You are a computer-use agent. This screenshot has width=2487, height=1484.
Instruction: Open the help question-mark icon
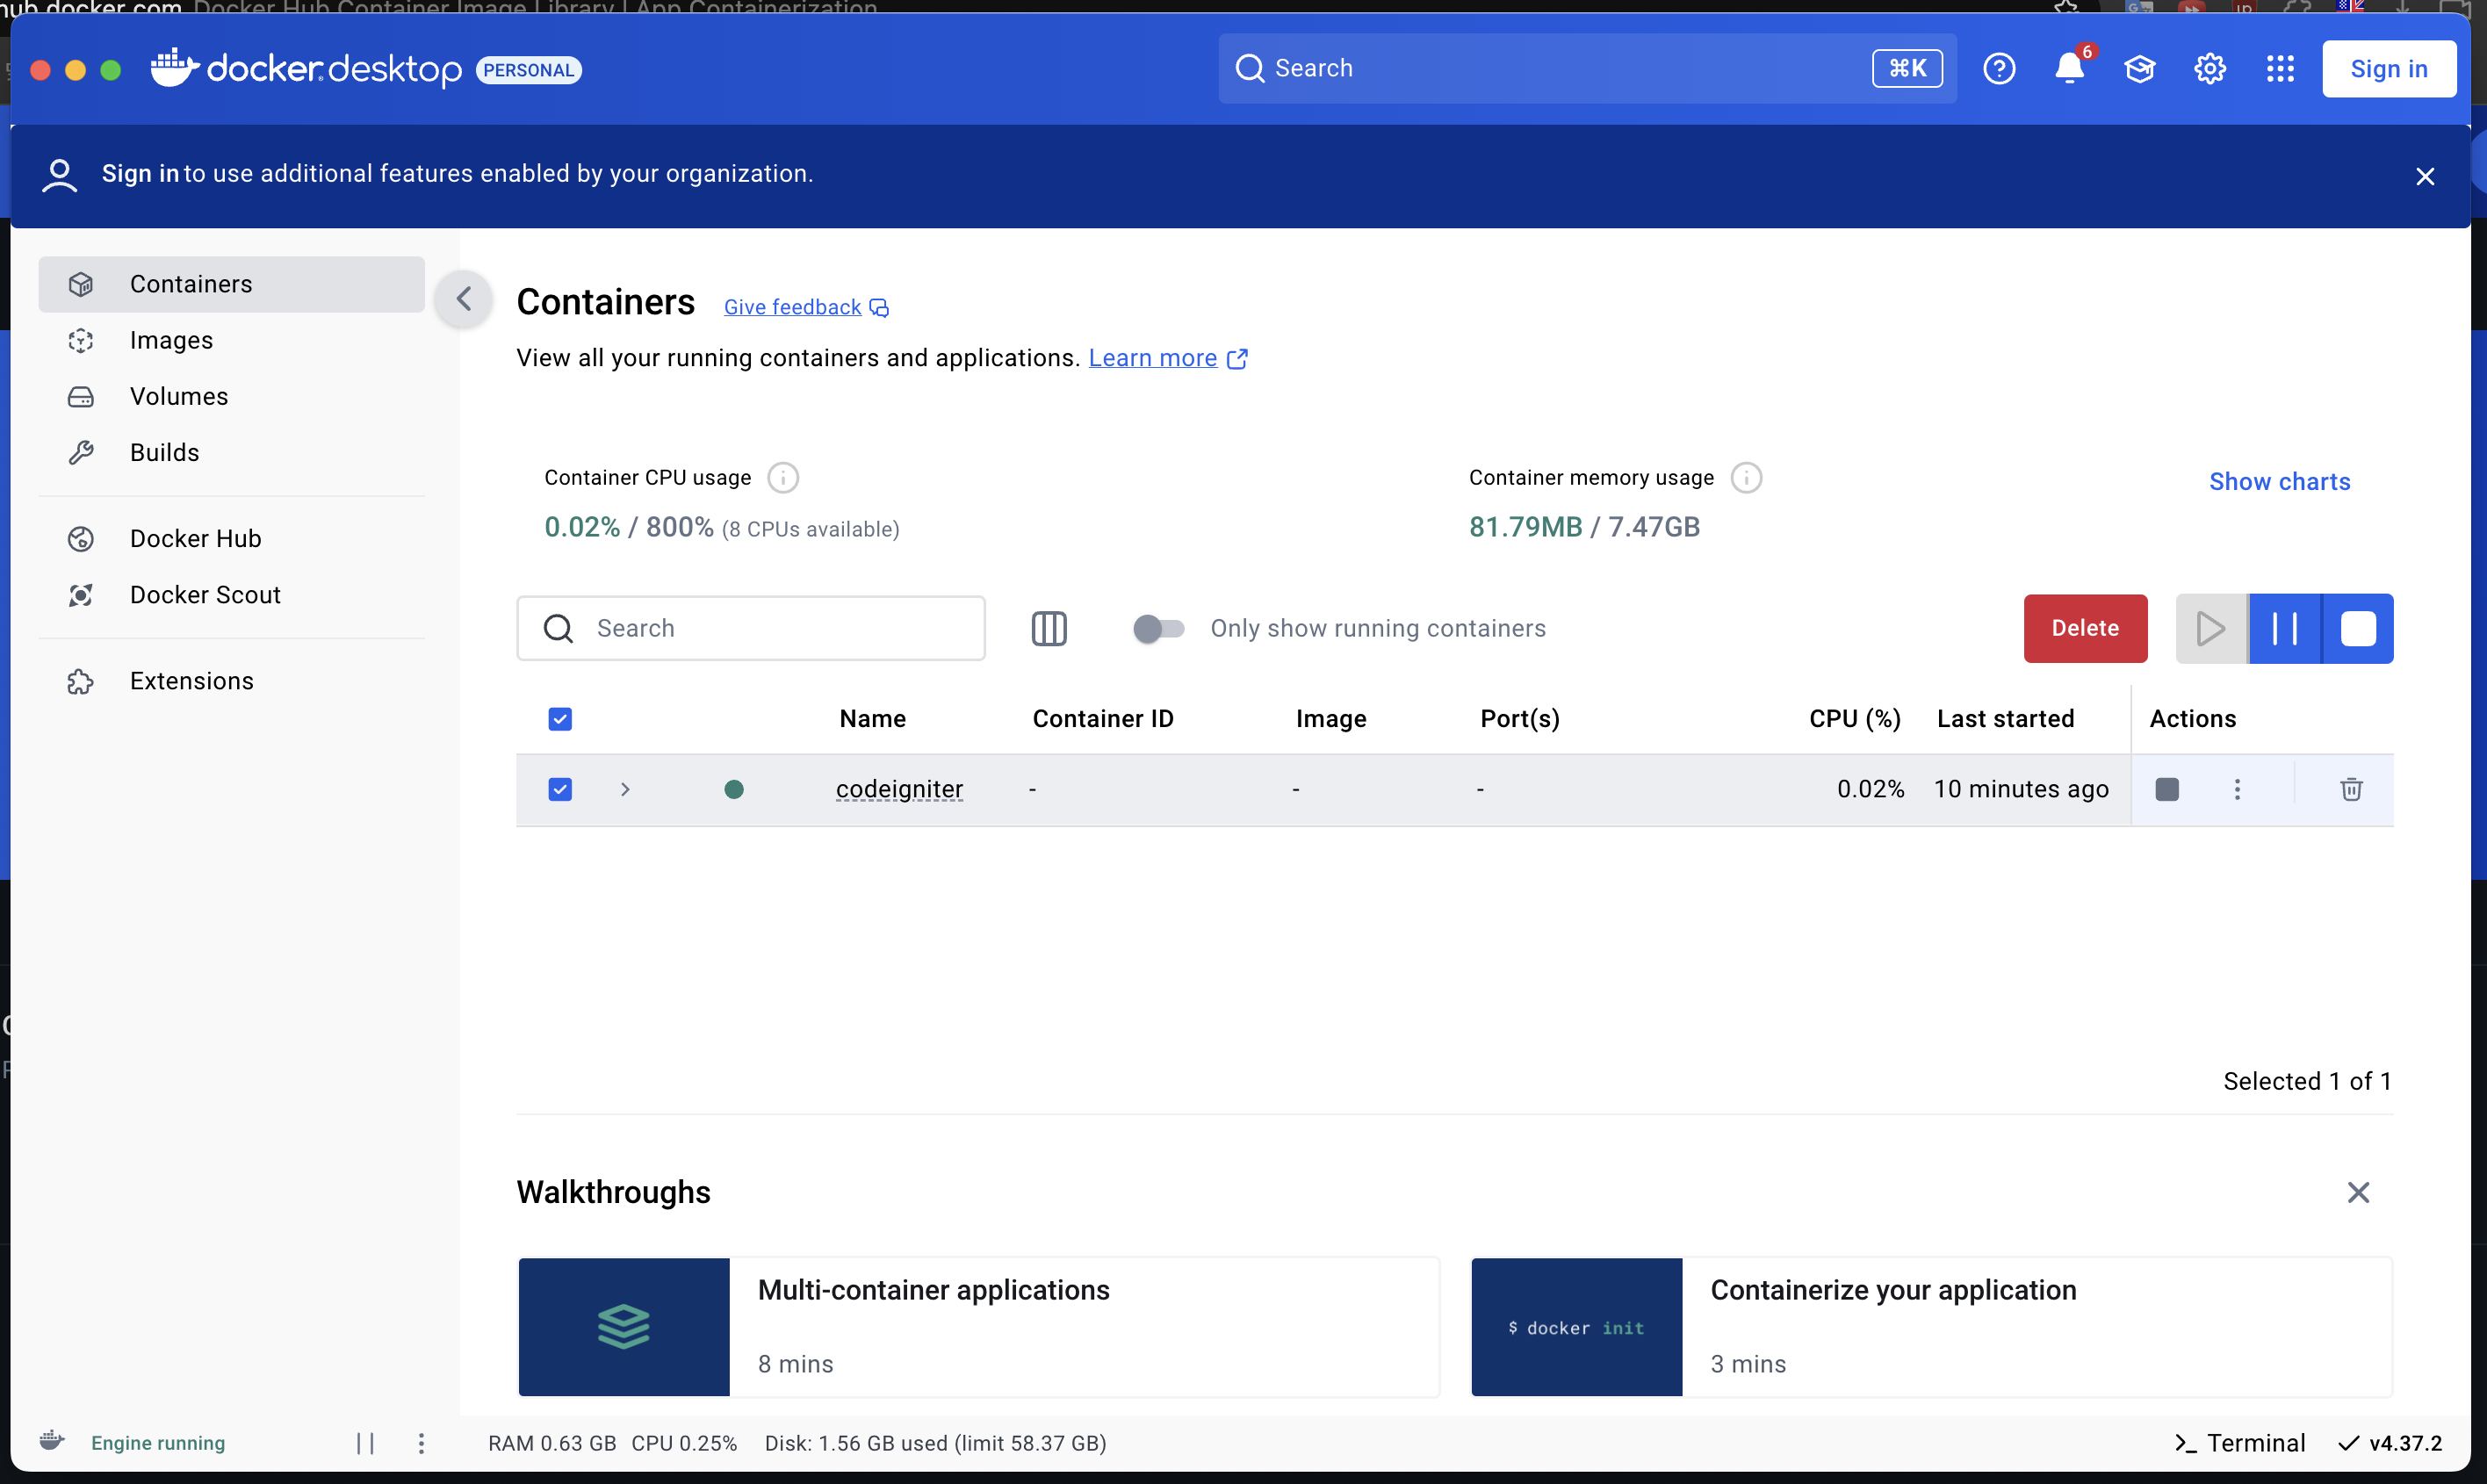click(1999, 69)
